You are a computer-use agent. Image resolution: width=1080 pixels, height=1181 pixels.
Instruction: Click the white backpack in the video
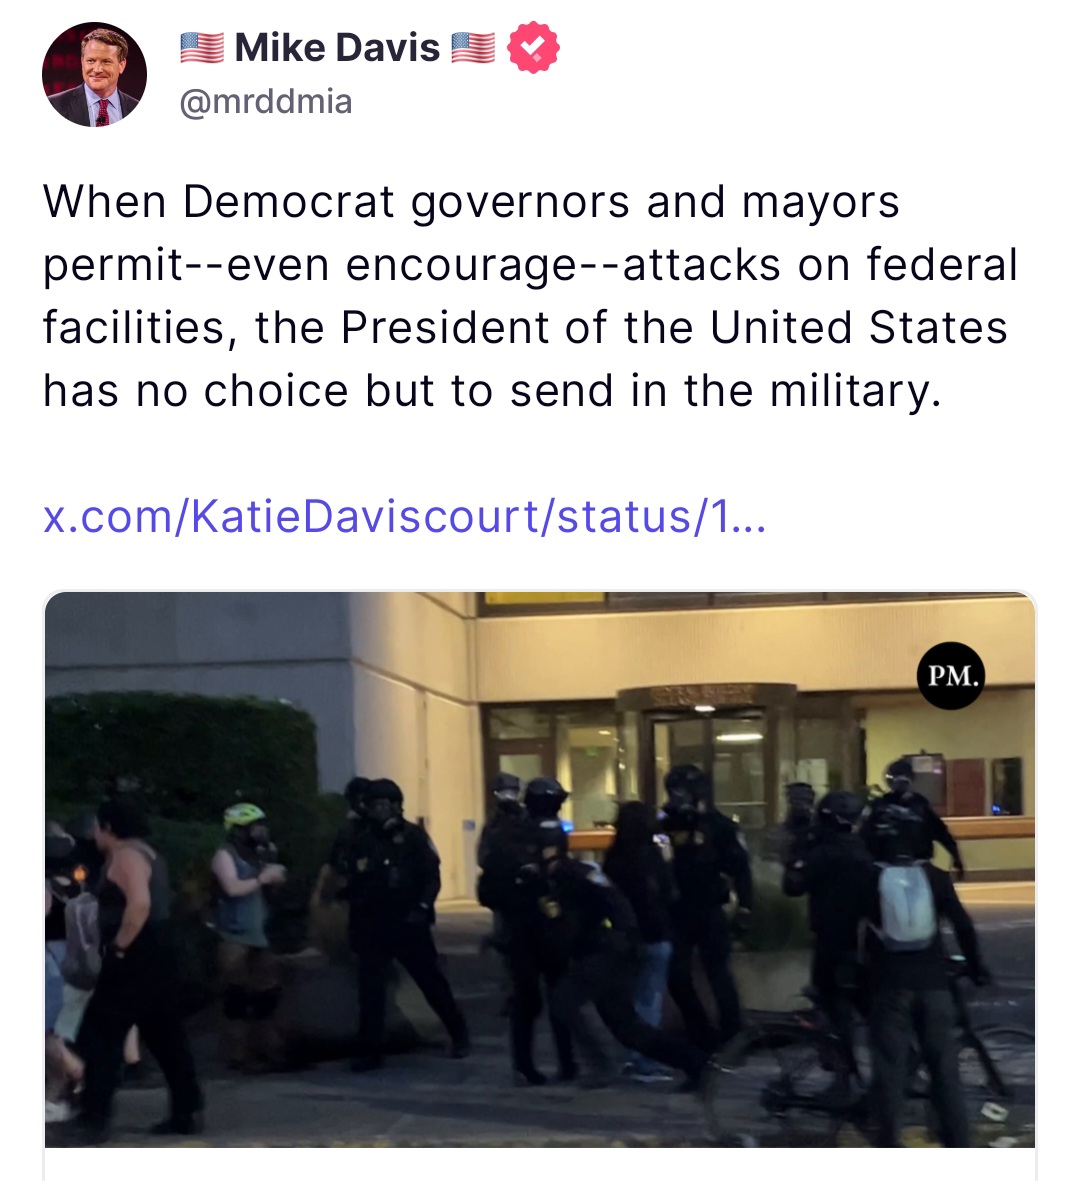[x=907, y=904]
